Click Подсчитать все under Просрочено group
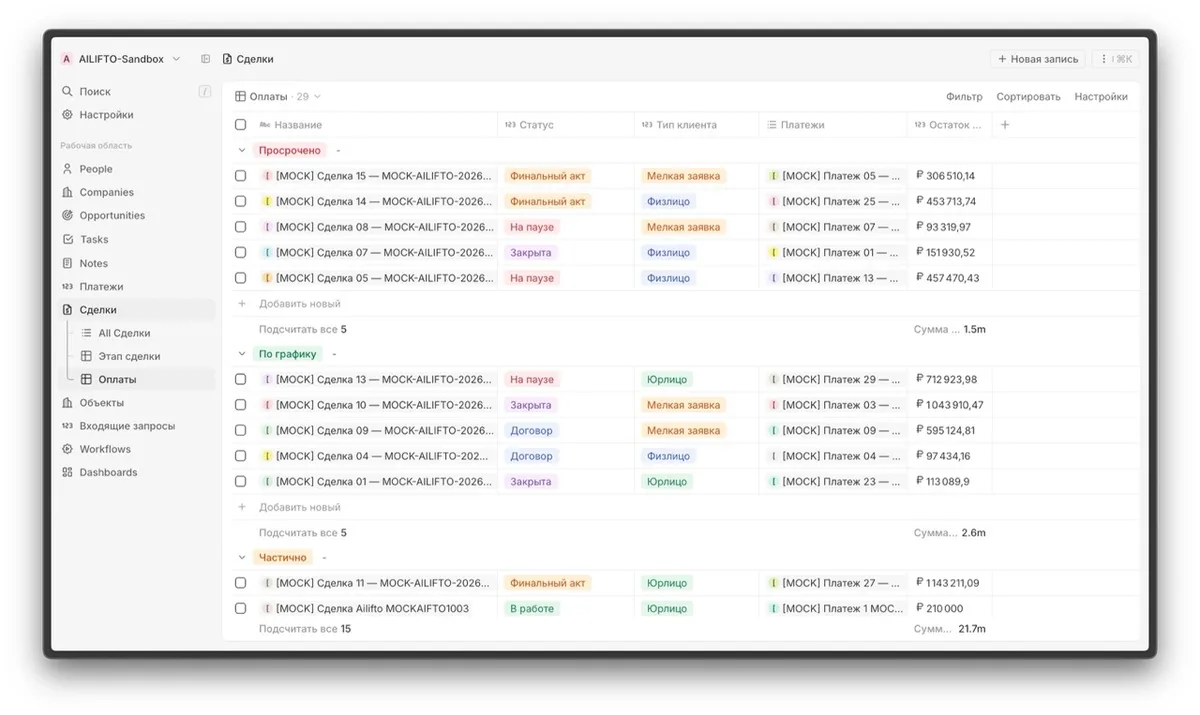The image size is (1200, 715). 303,329
